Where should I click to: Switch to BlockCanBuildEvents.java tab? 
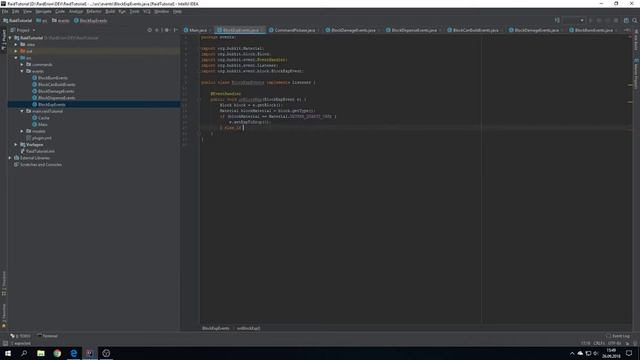pos(475,30)
